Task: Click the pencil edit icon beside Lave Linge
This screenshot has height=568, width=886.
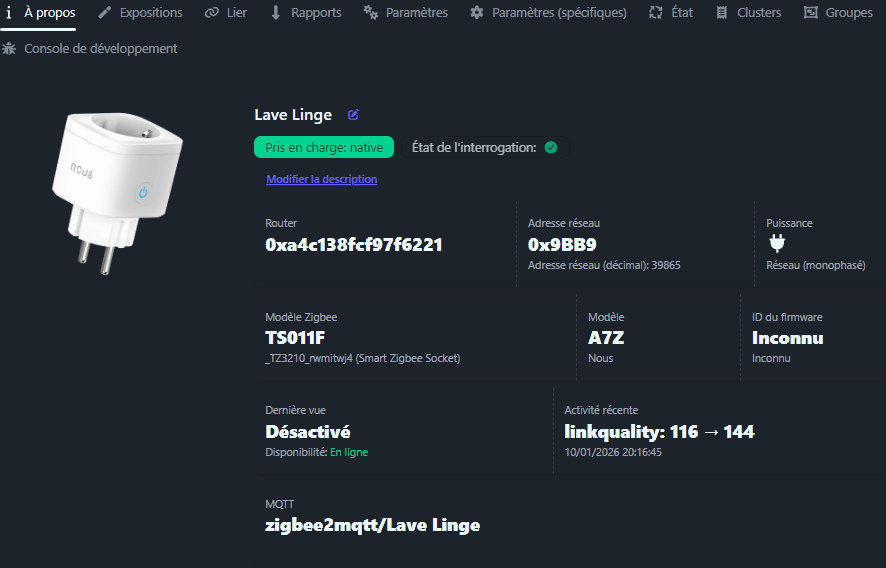Action: [353, 115]
